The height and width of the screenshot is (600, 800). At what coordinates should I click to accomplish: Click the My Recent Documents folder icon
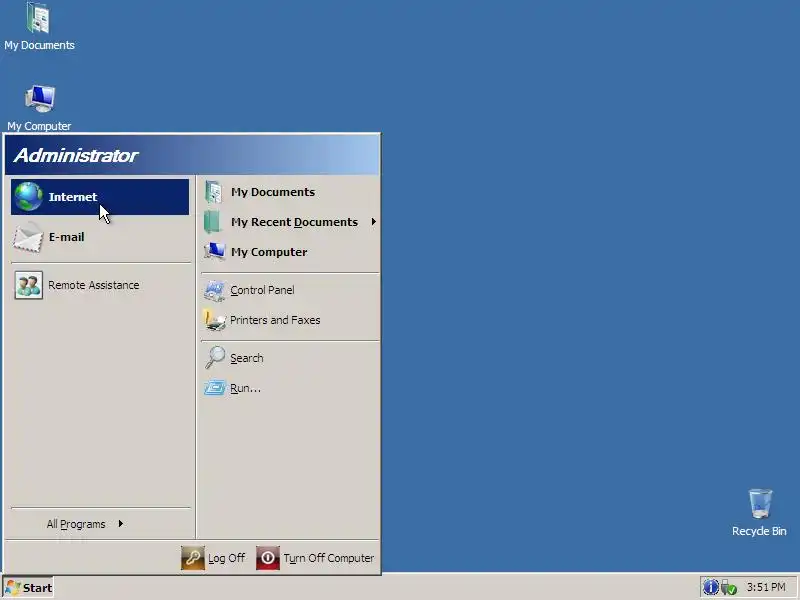tap(212, 222)
